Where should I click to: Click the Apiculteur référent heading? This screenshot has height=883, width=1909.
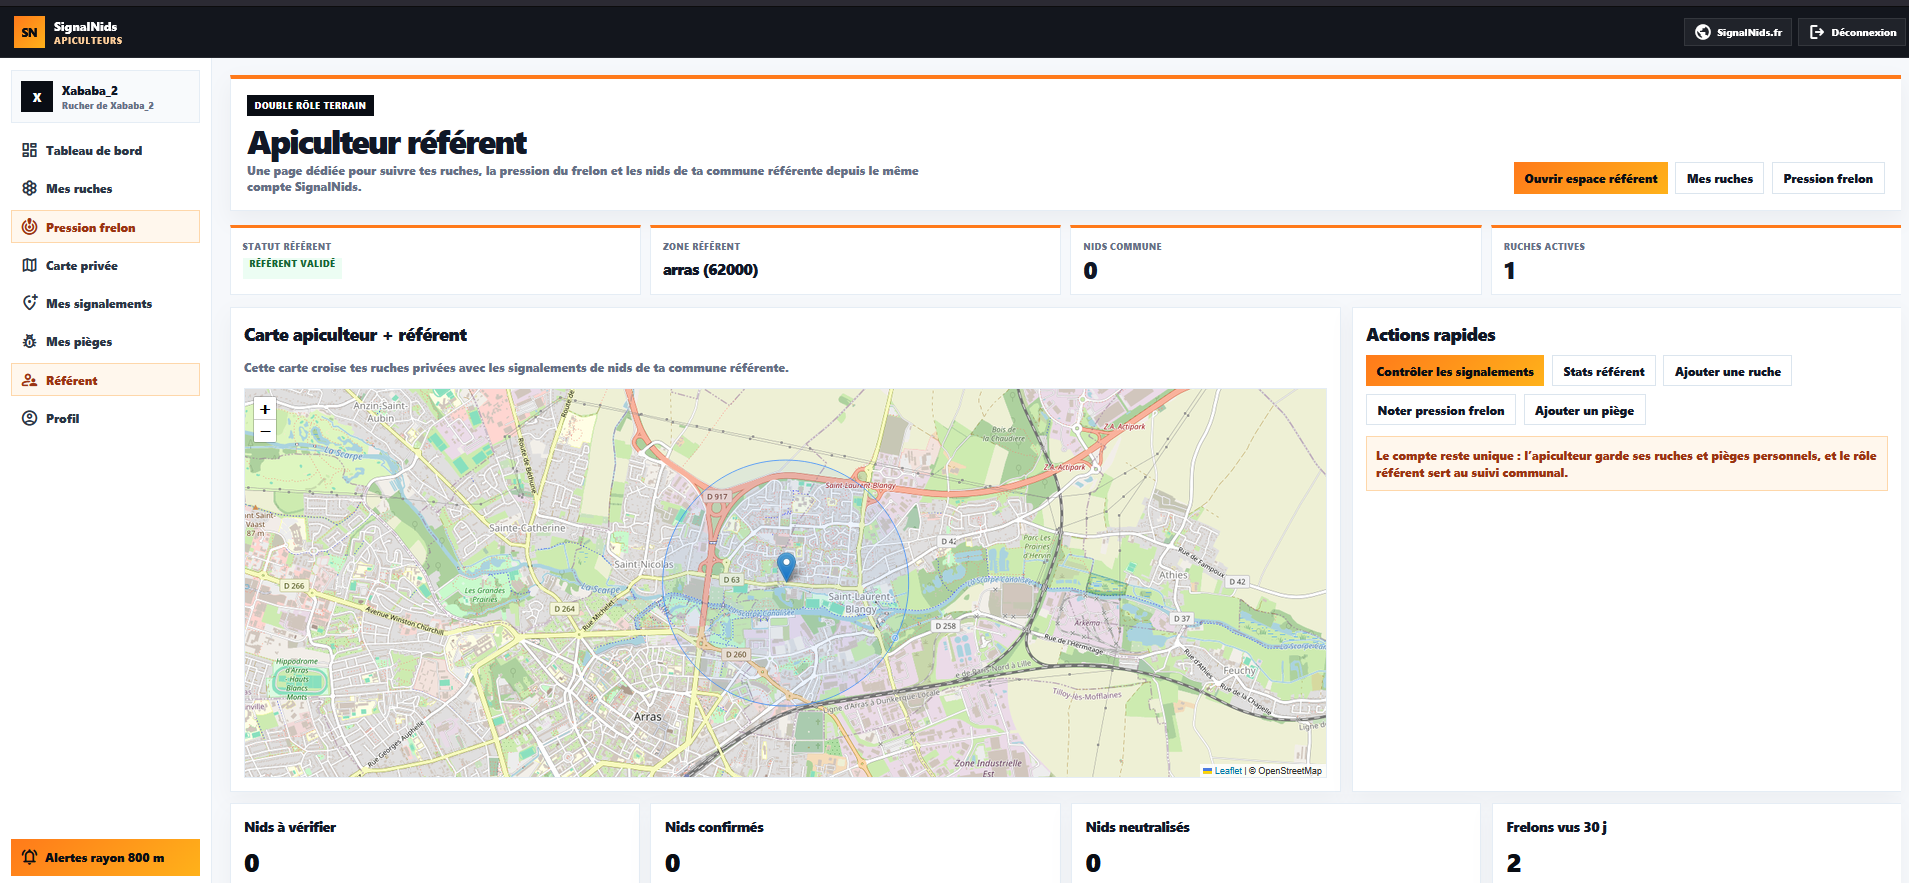tap(387, 143)
